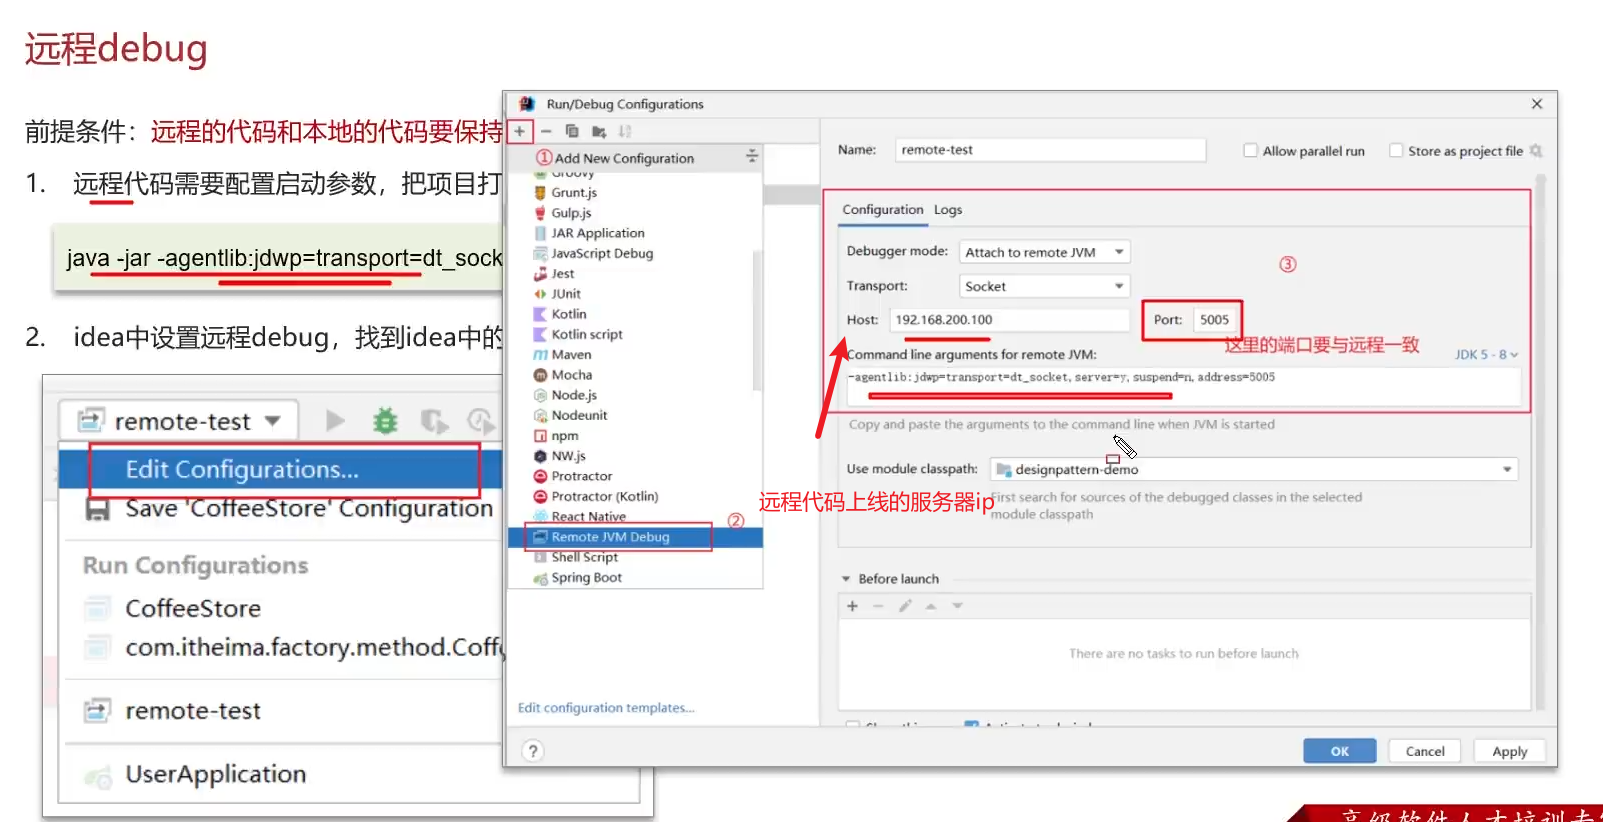Choose Edit Configurations menu entry
This screenshot has width=1603, height=822.
(241, 469)
